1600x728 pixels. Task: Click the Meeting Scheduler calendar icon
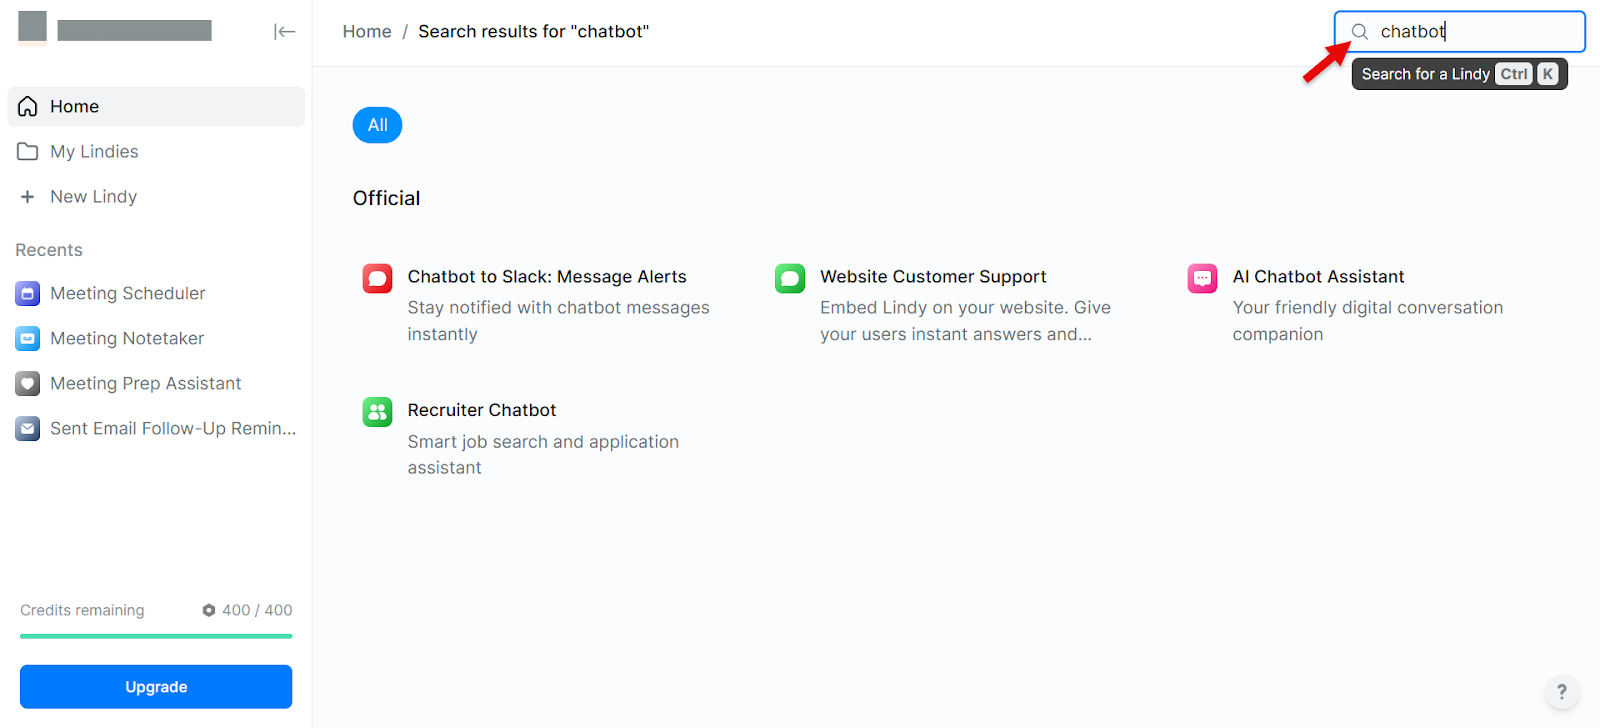[x=28, y=293]
